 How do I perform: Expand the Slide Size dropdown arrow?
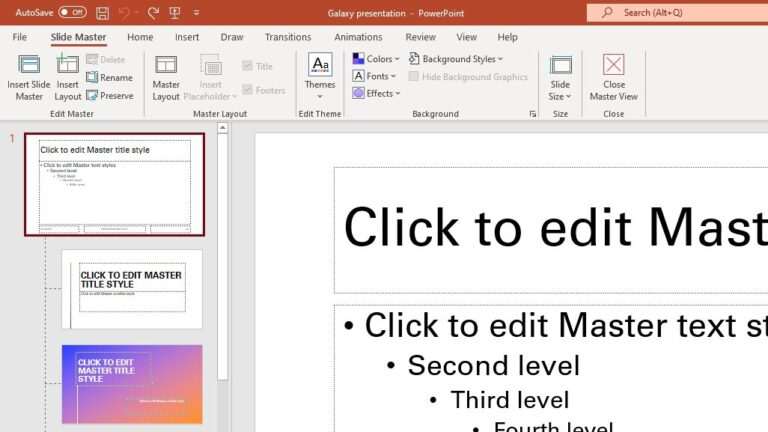[568, 96]
